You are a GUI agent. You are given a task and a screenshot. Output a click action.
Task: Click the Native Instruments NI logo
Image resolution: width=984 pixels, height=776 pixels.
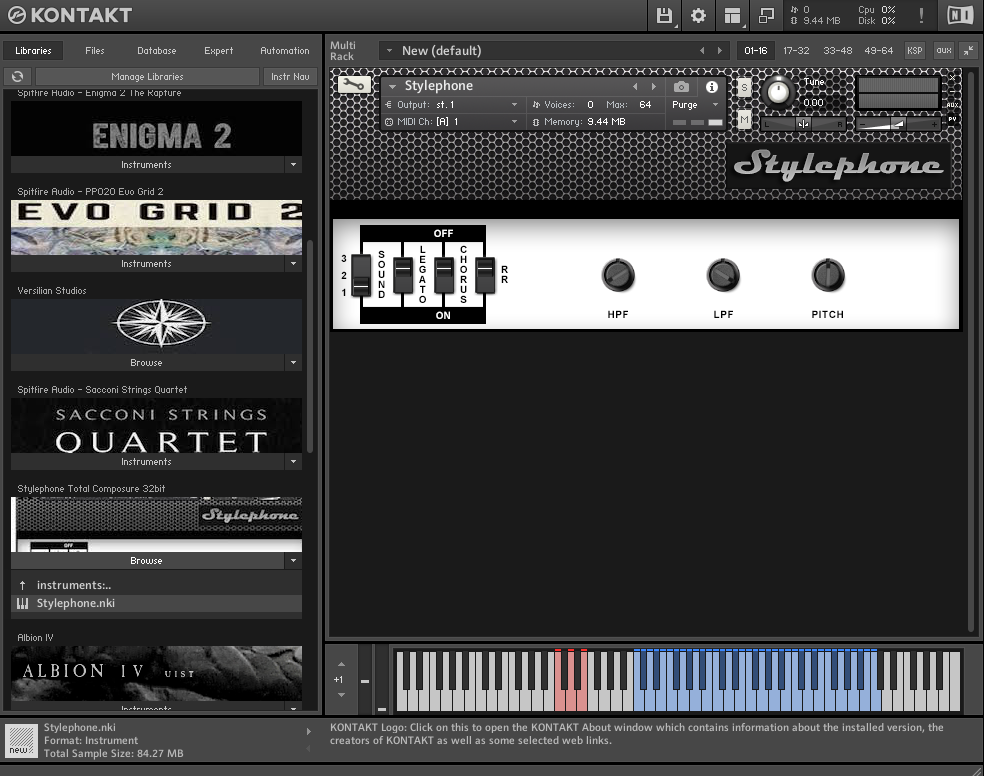[x=960, y=15]
